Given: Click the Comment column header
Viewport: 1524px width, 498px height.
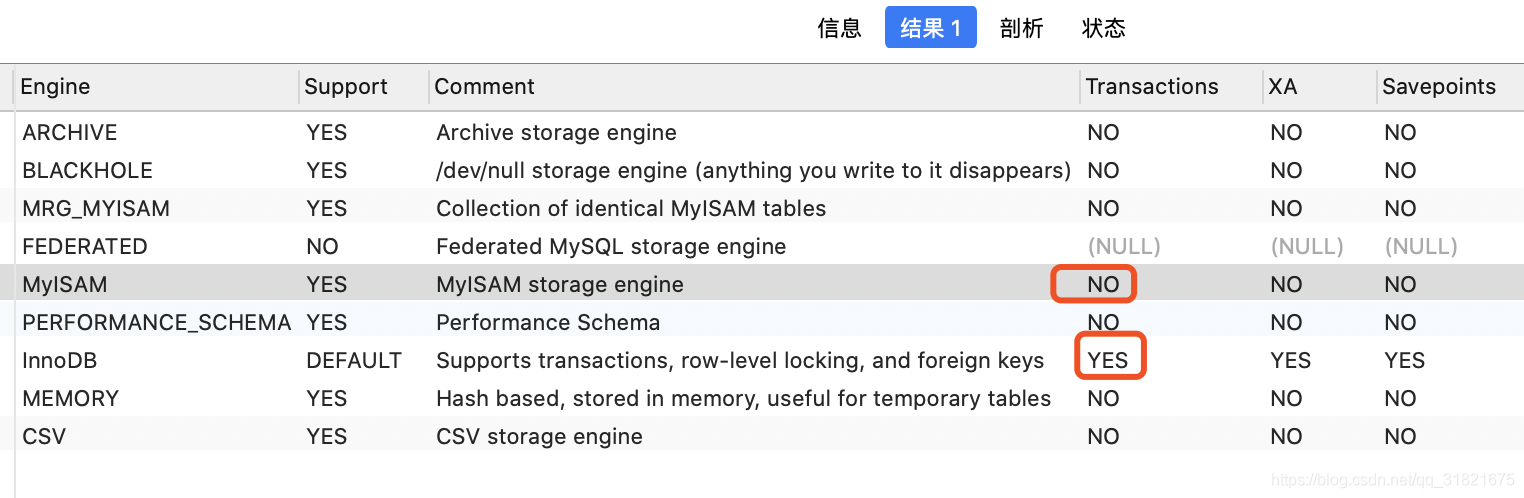Looking at the screenshot, I should pyautogui.click(x=485, y=87).
